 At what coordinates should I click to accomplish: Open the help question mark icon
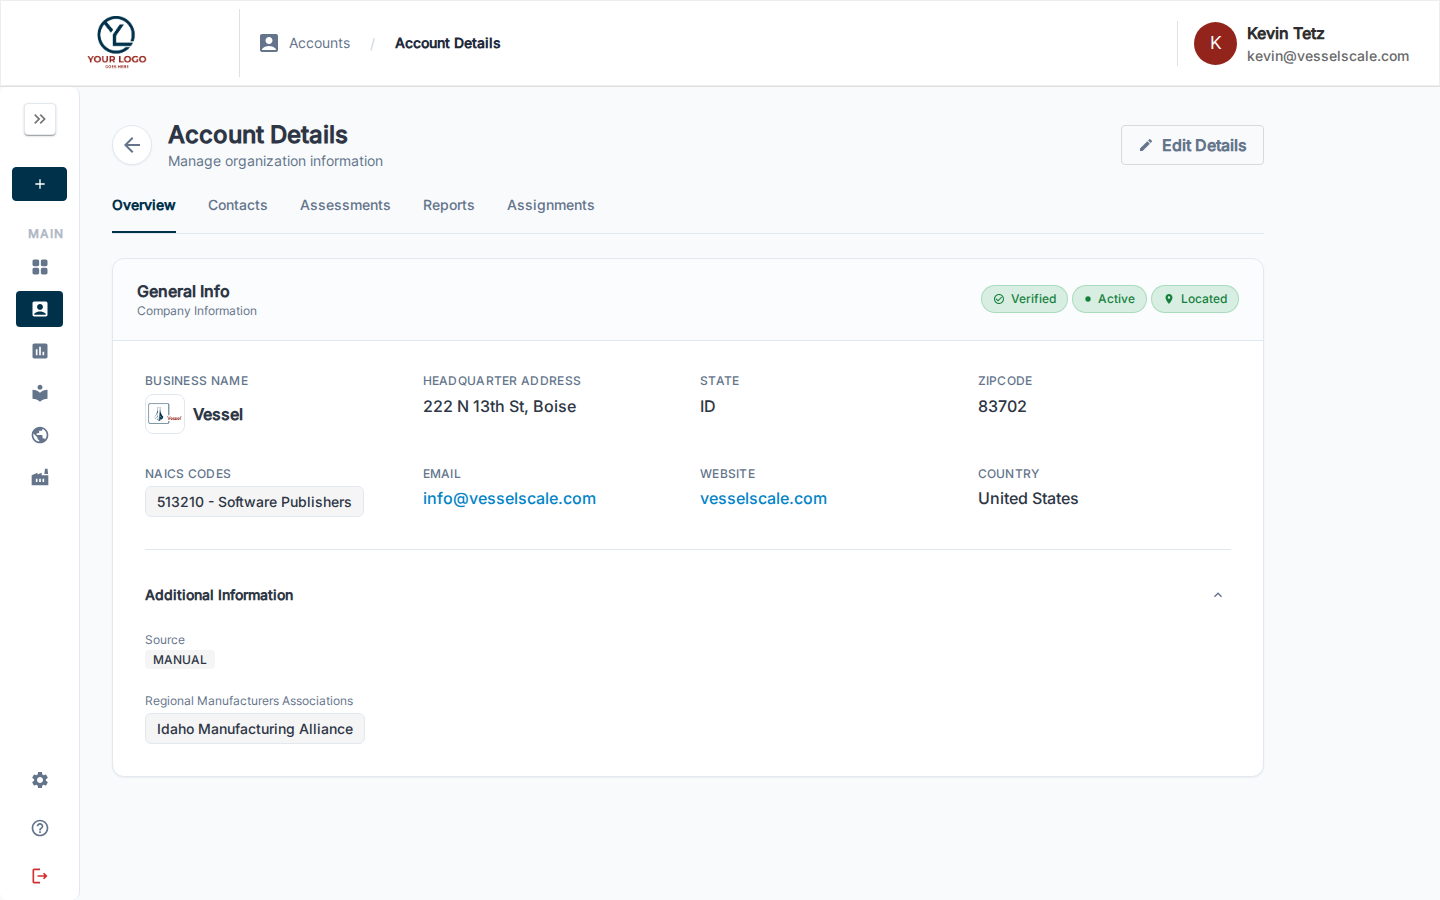point(40,828)
